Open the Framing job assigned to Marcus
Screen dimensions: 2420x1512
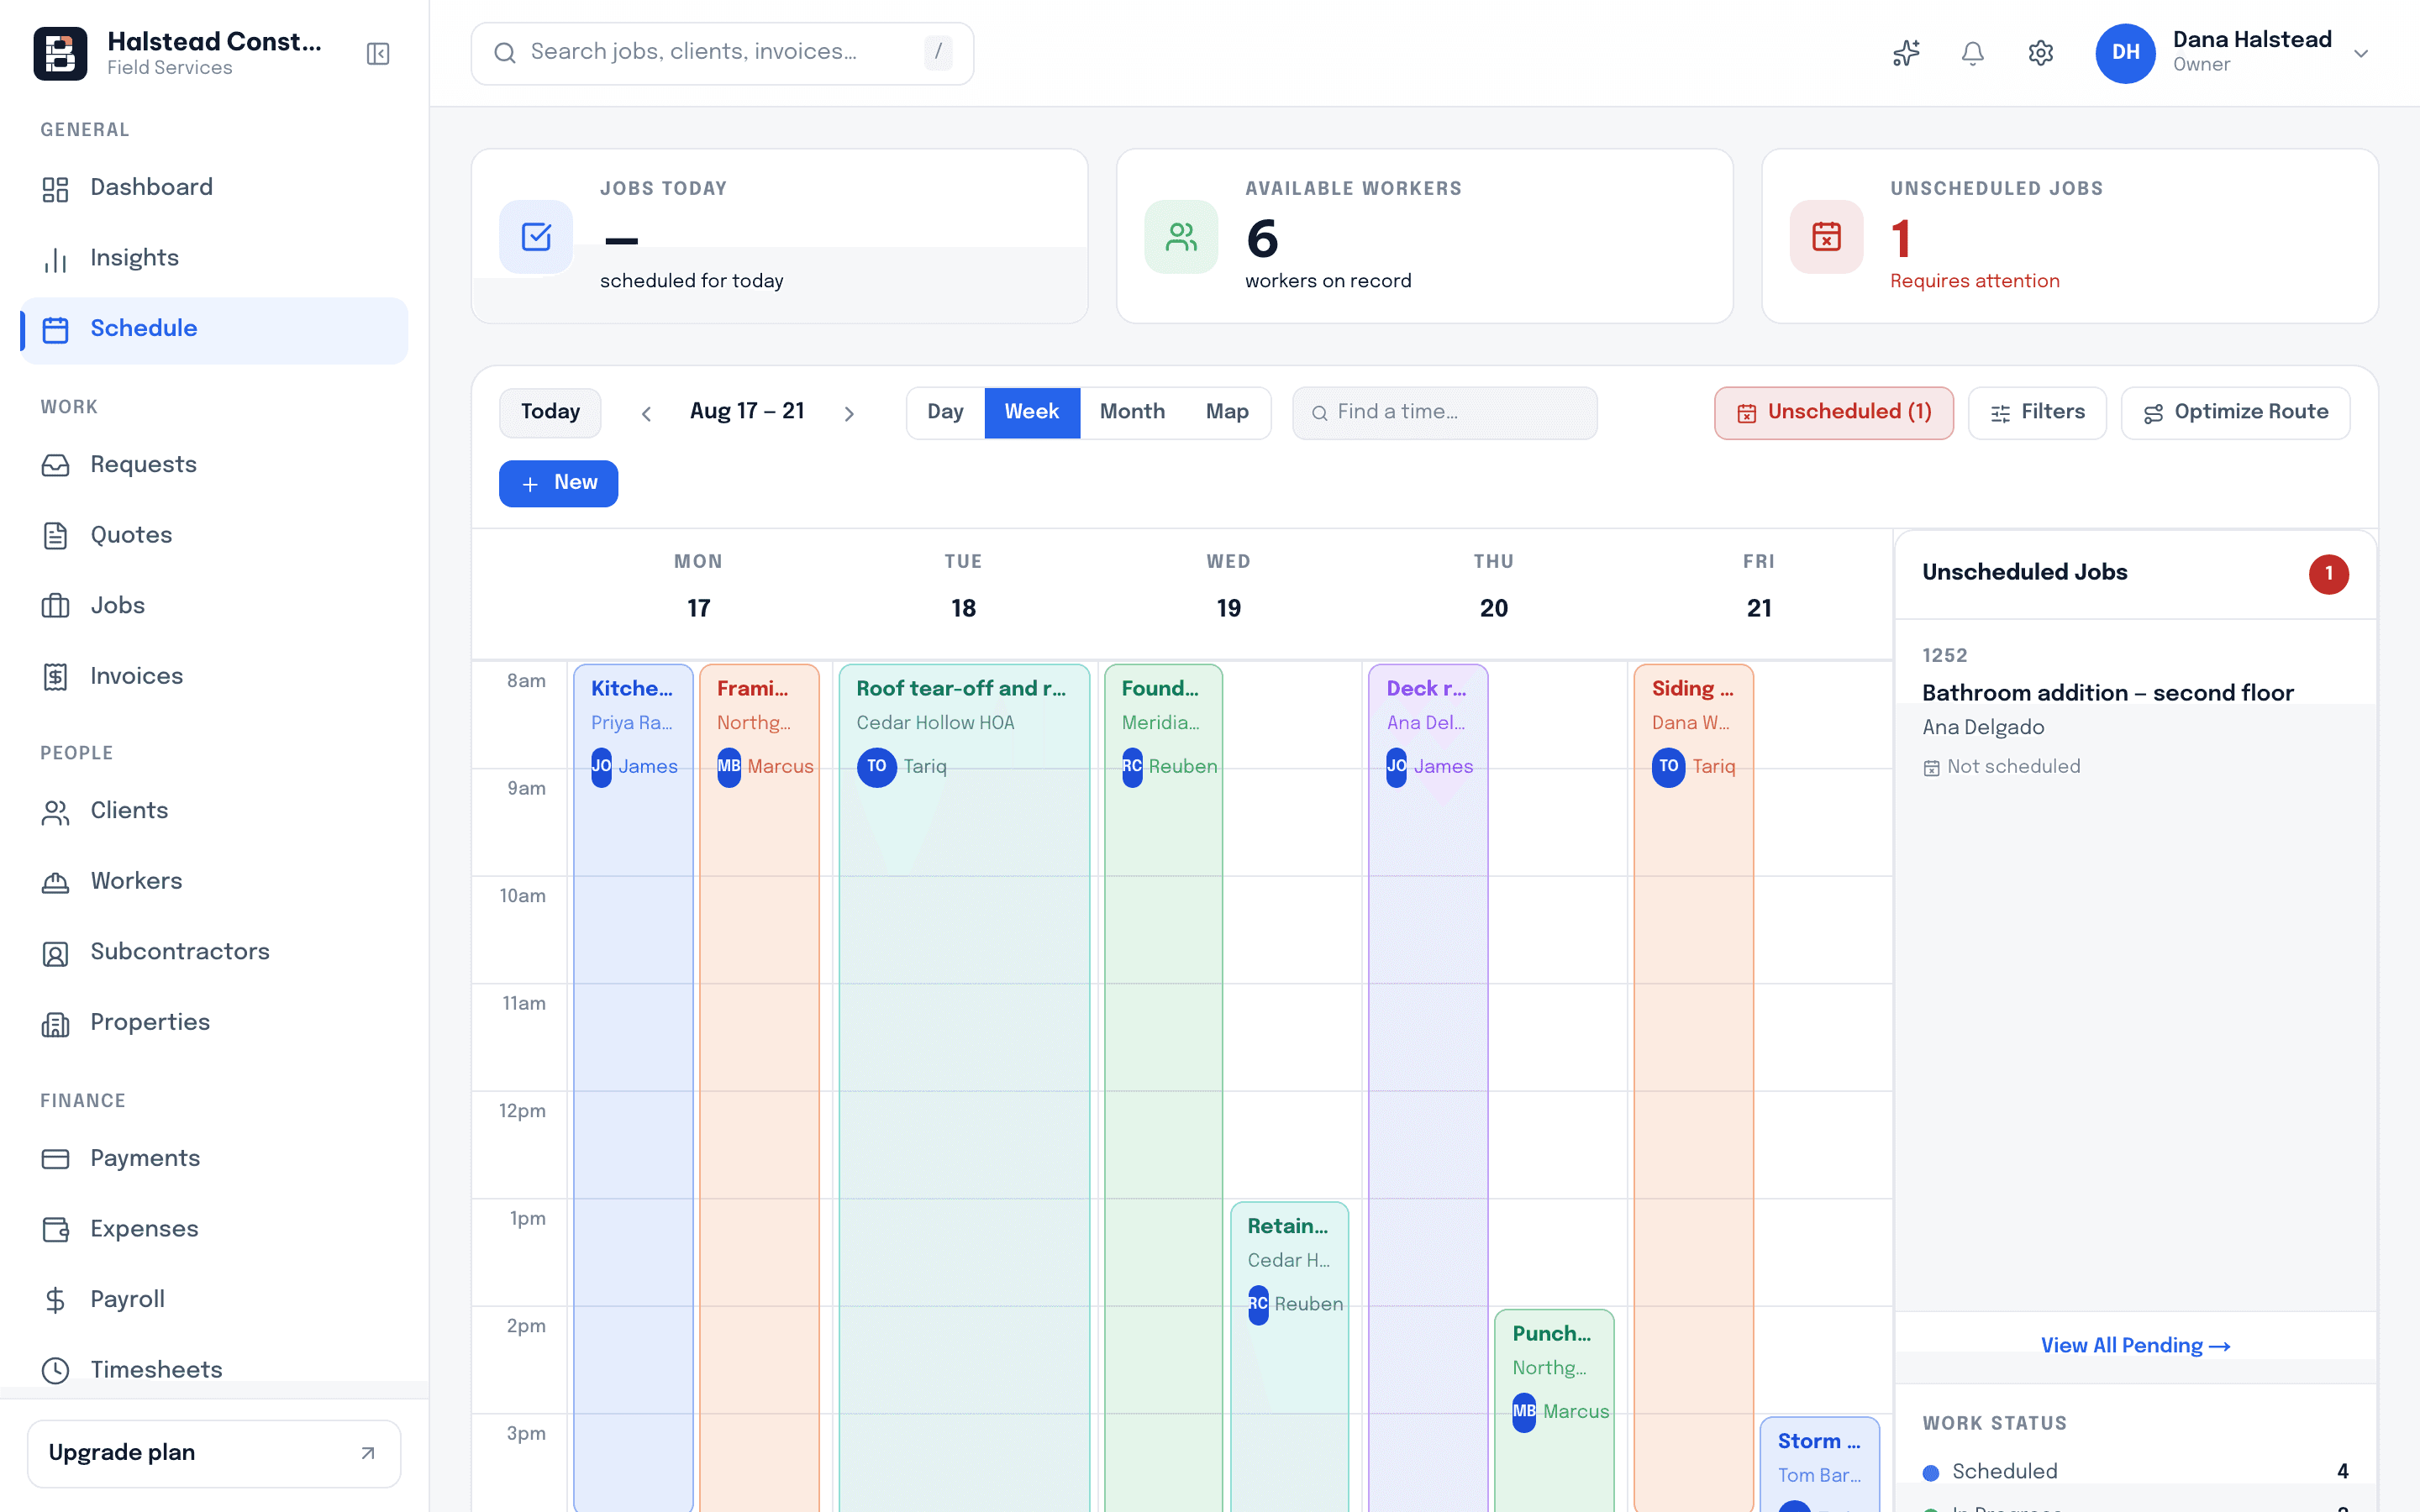[759, 1087]
